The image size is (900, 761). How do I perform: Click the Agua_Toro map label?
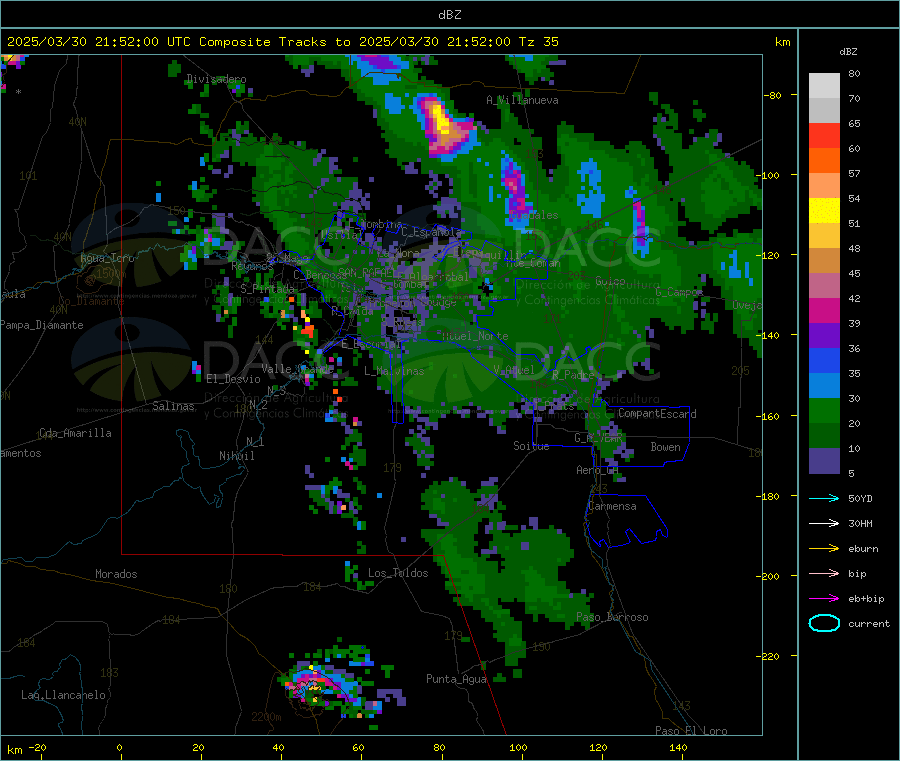pyautogui.click(x=107, y=258)
